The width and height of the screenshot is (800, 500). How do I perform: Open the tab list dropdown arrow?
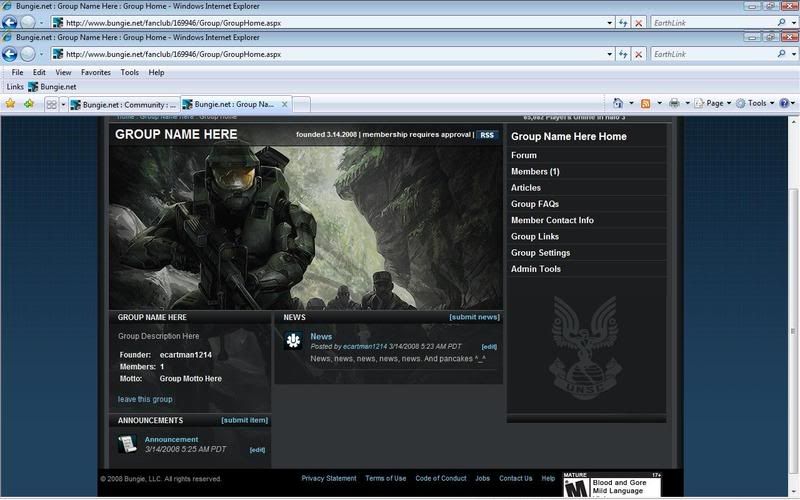pos(64,104)
